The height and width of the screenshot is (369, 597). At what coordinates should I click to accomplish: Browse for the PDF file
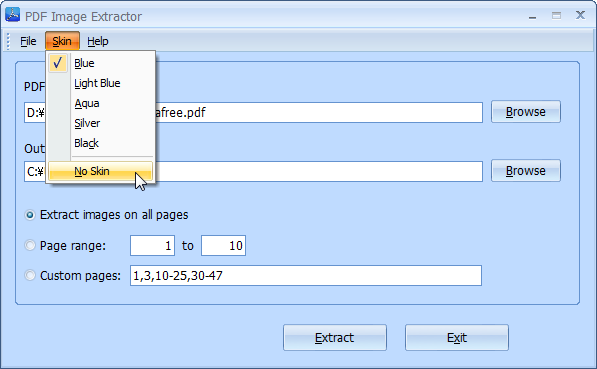(x=525, y=112)
